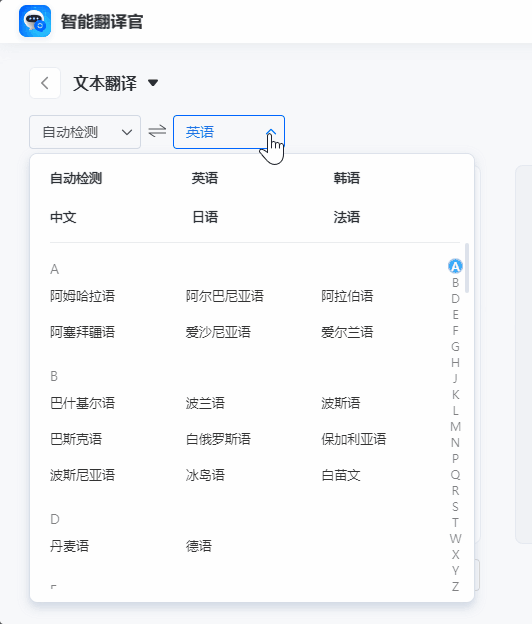Jump to letter F in the alphabet index

click(x=456, y=331)
